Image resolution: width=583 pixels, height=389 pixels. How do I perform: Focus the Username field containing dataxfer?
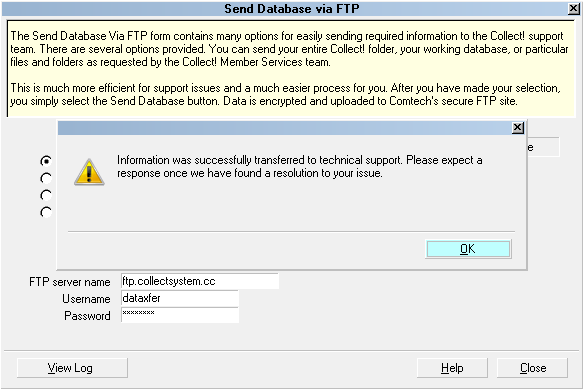click(180, 298)
